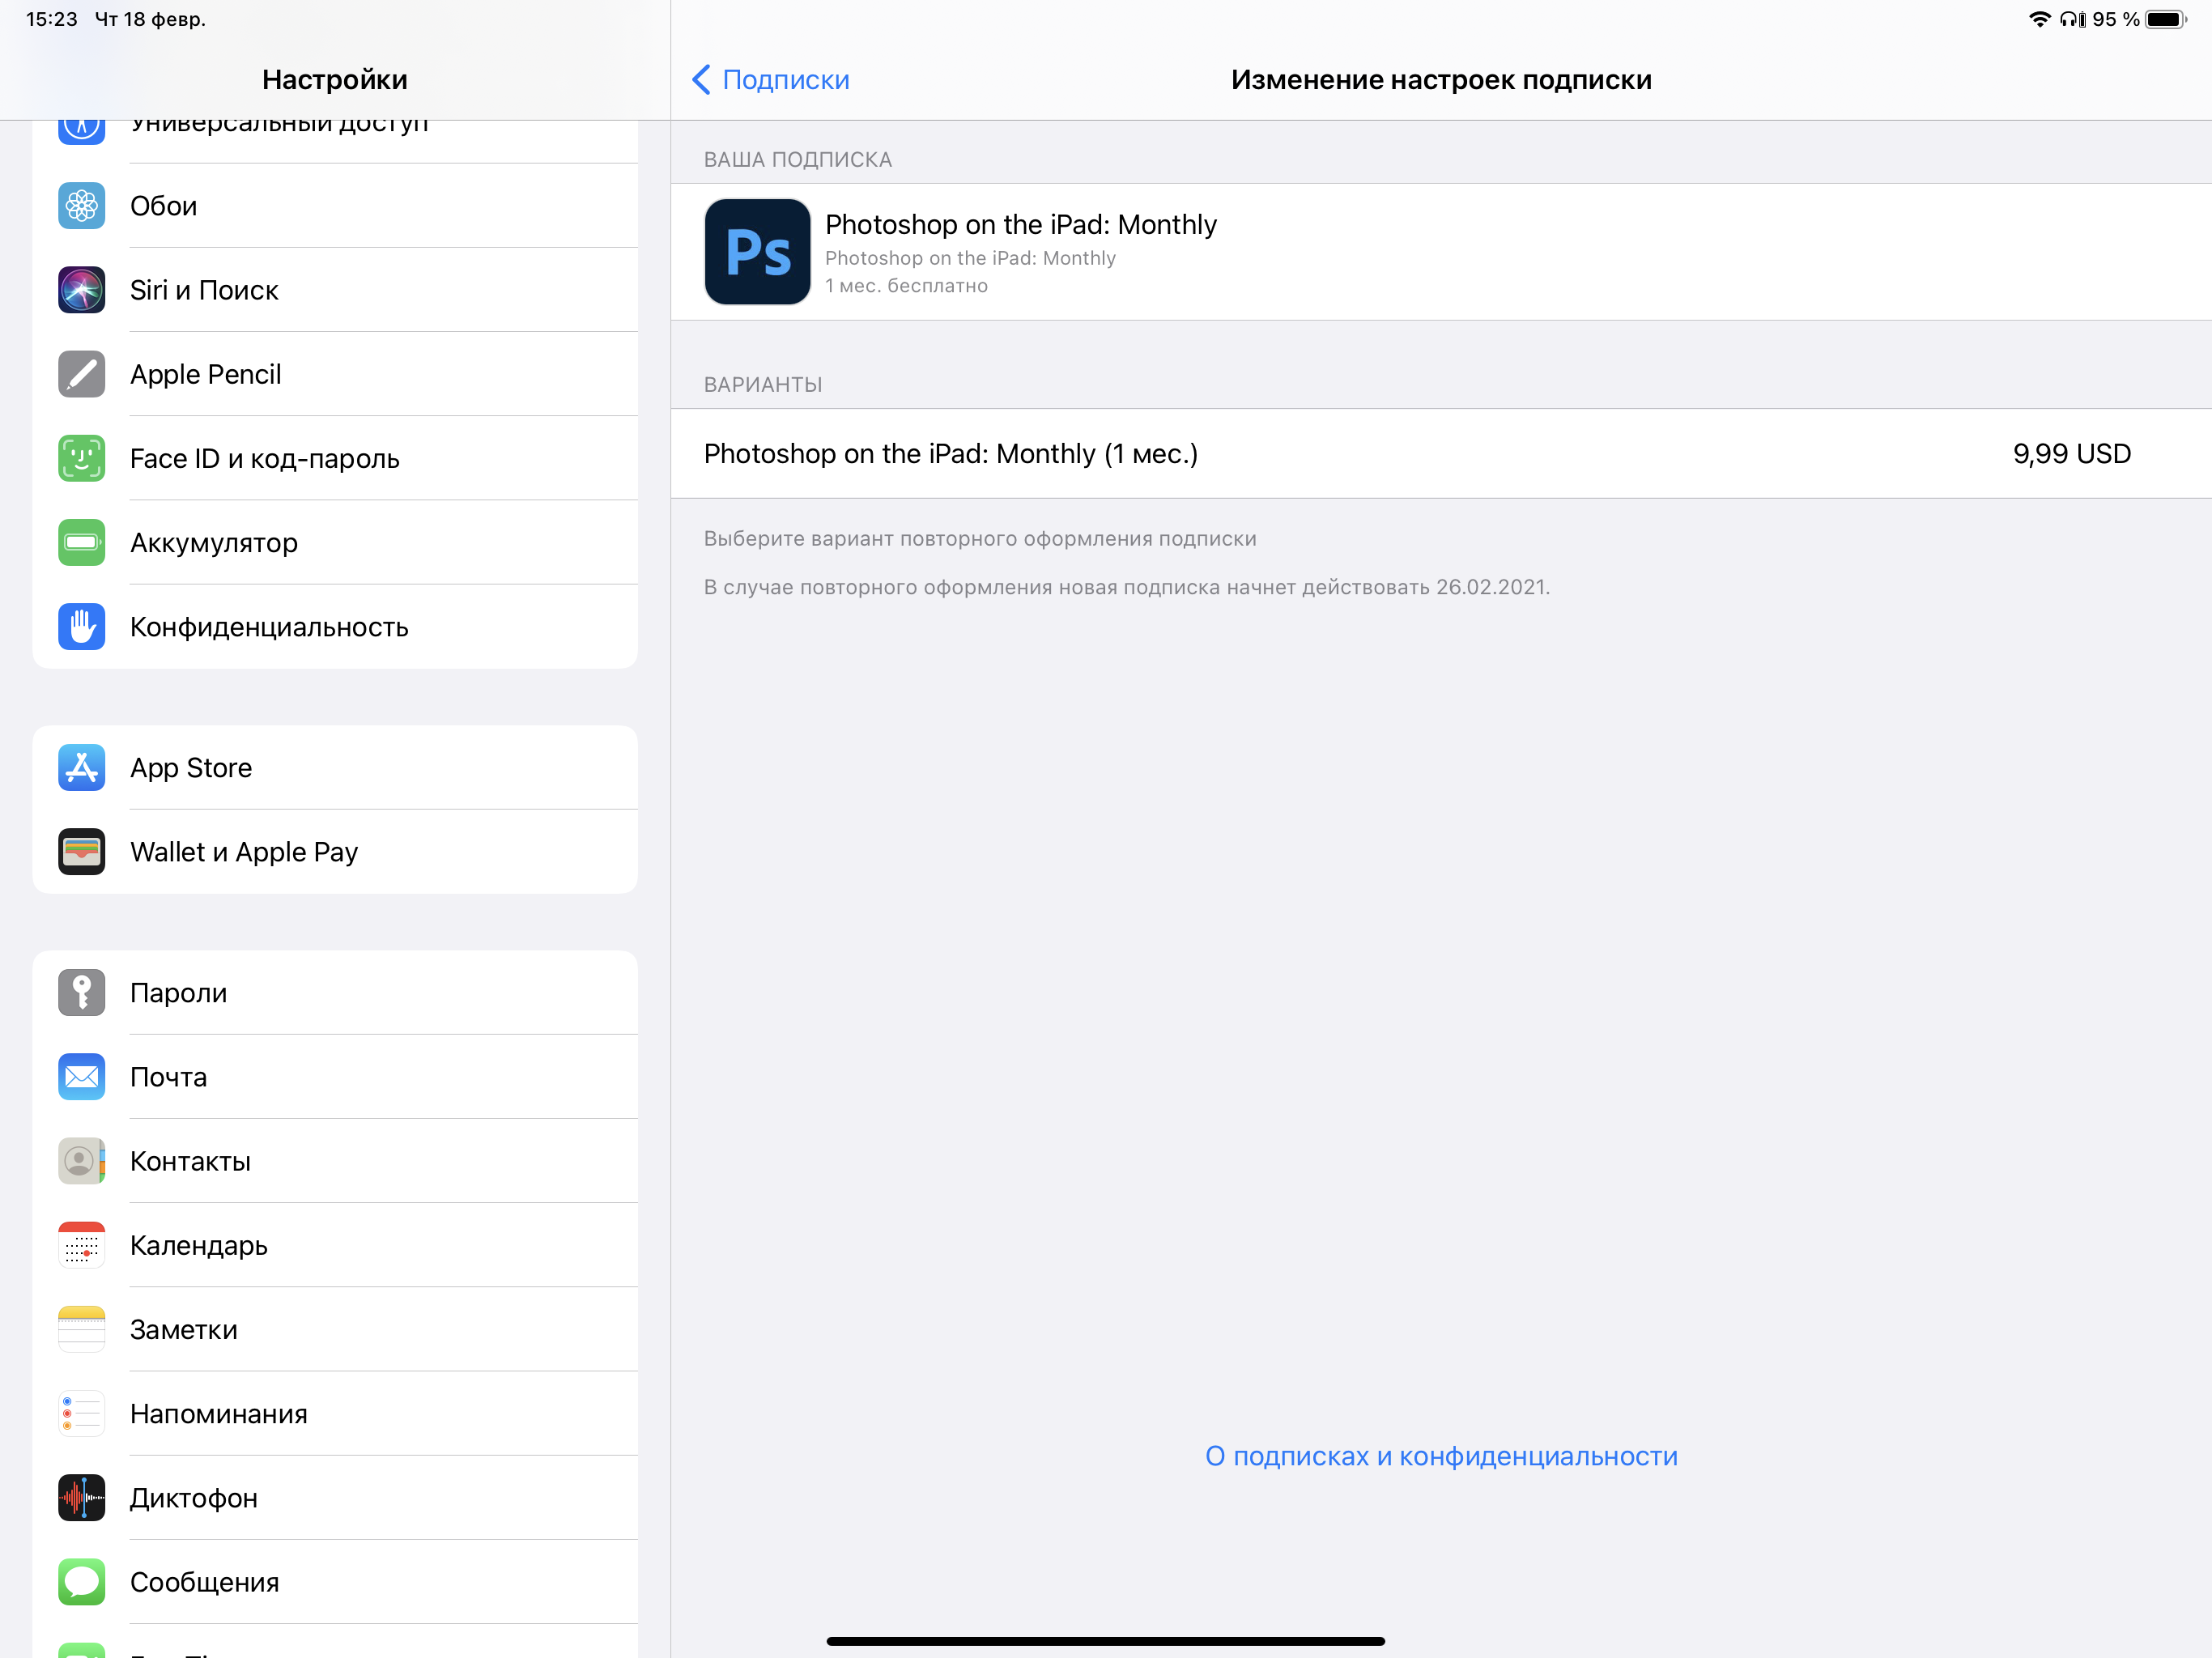
Task: Open Пароли settings
Action: (x=335, y=993)
